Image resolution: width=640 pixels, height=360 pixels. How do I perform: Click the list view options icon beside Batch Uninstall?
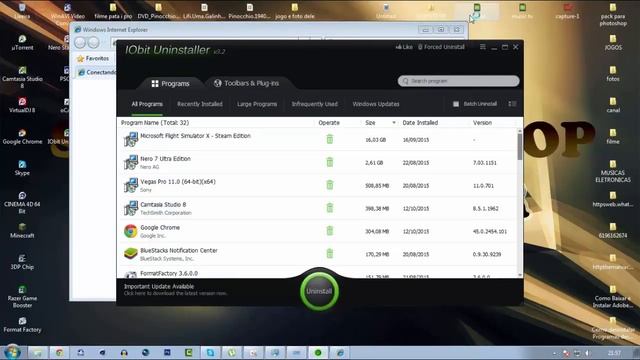(512, 104)
